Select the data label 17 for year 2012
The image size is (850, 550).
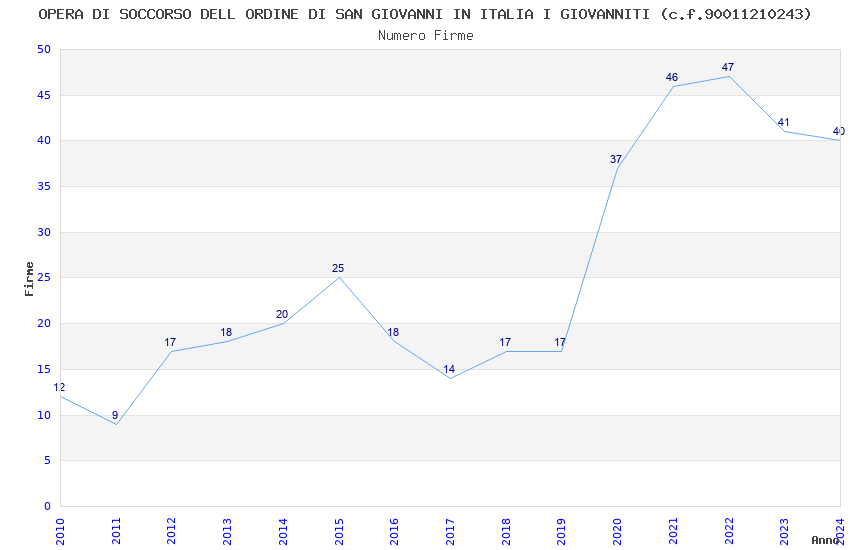click(170, 342)
